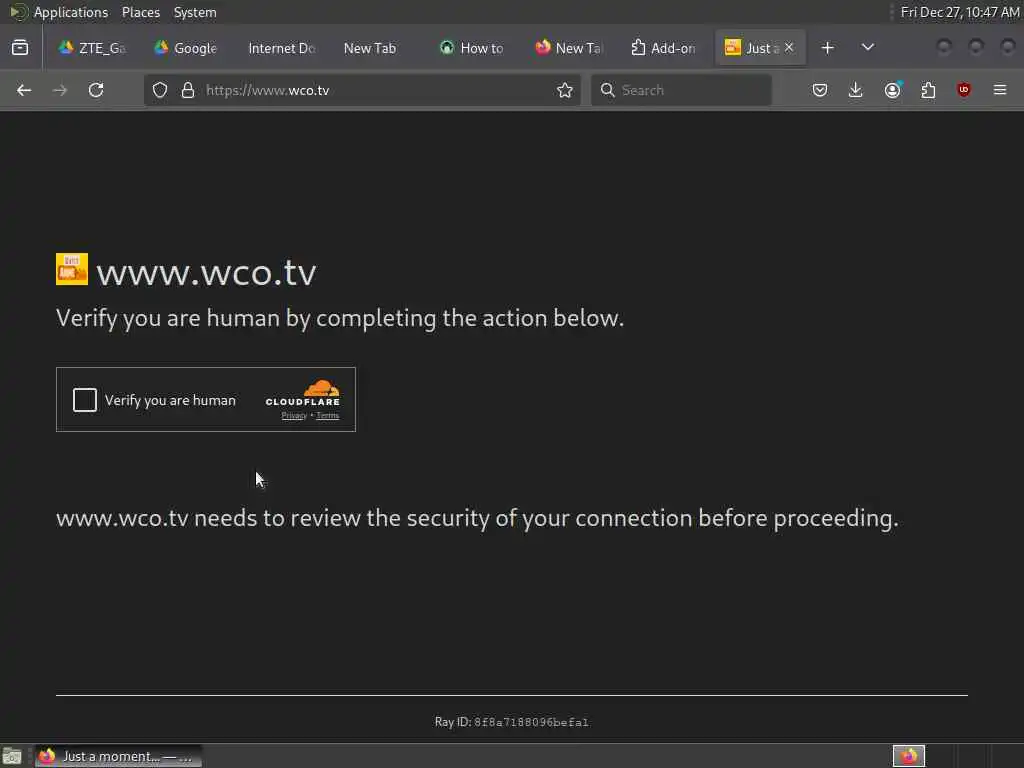Switch to the How to tab

[472, 48]
